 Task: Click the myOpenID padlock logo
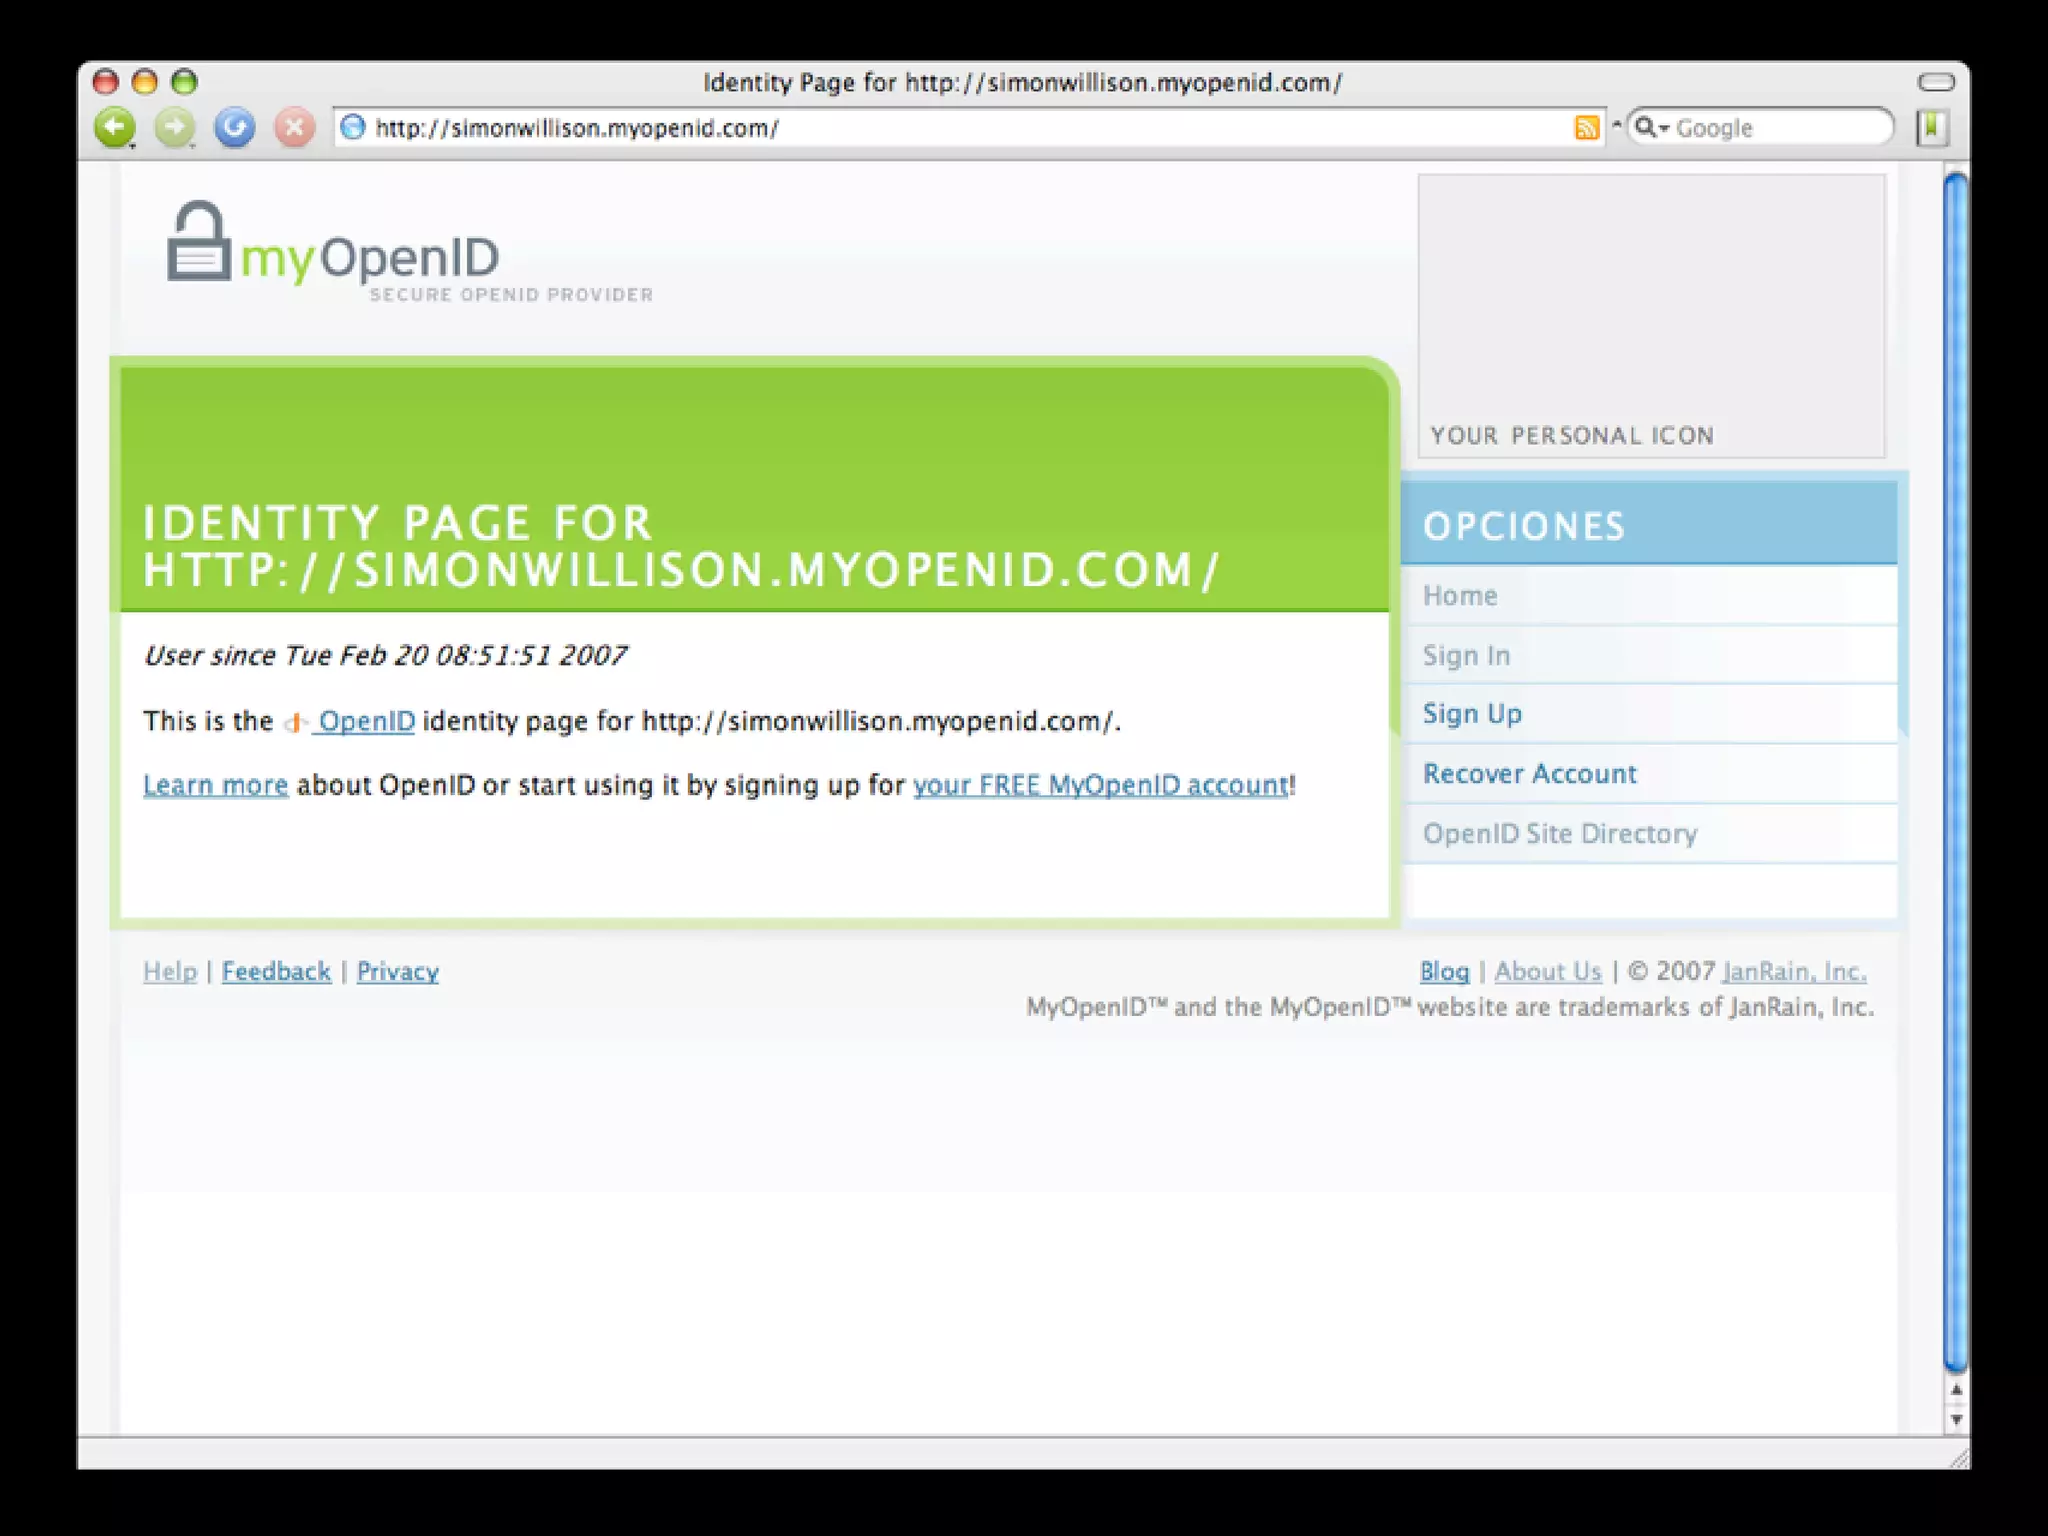(199, 241)
